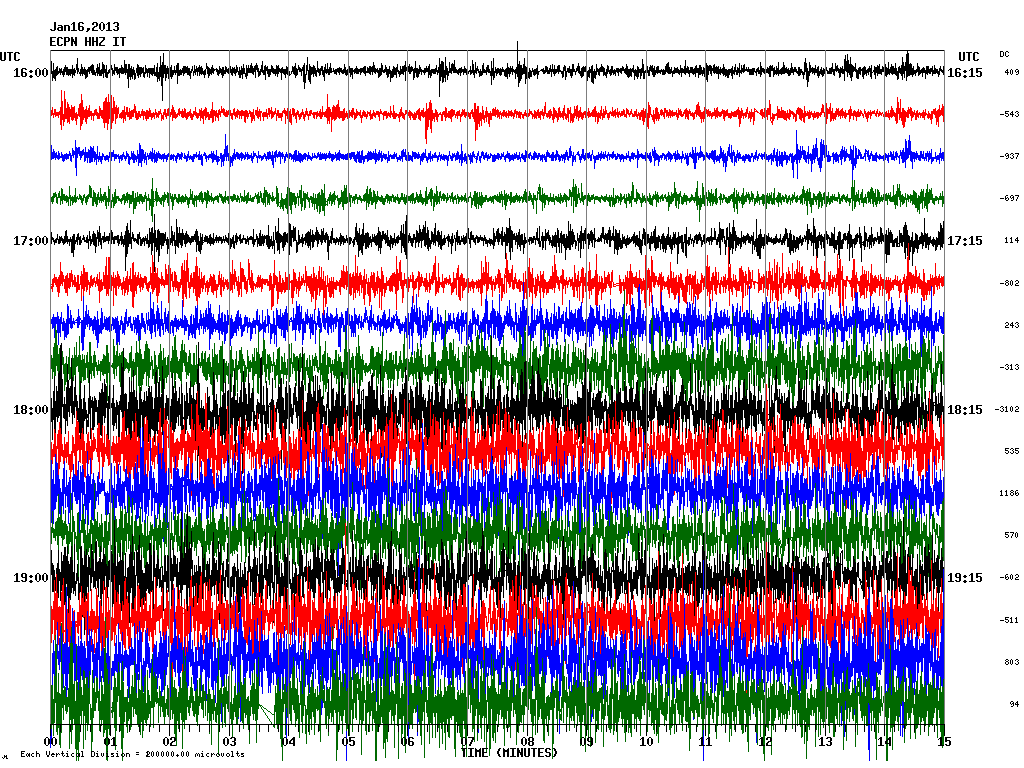The height and width of the screenshot is (768, 1024).
Task: Click the DC offset value 535
Action: click(1012, 451)
